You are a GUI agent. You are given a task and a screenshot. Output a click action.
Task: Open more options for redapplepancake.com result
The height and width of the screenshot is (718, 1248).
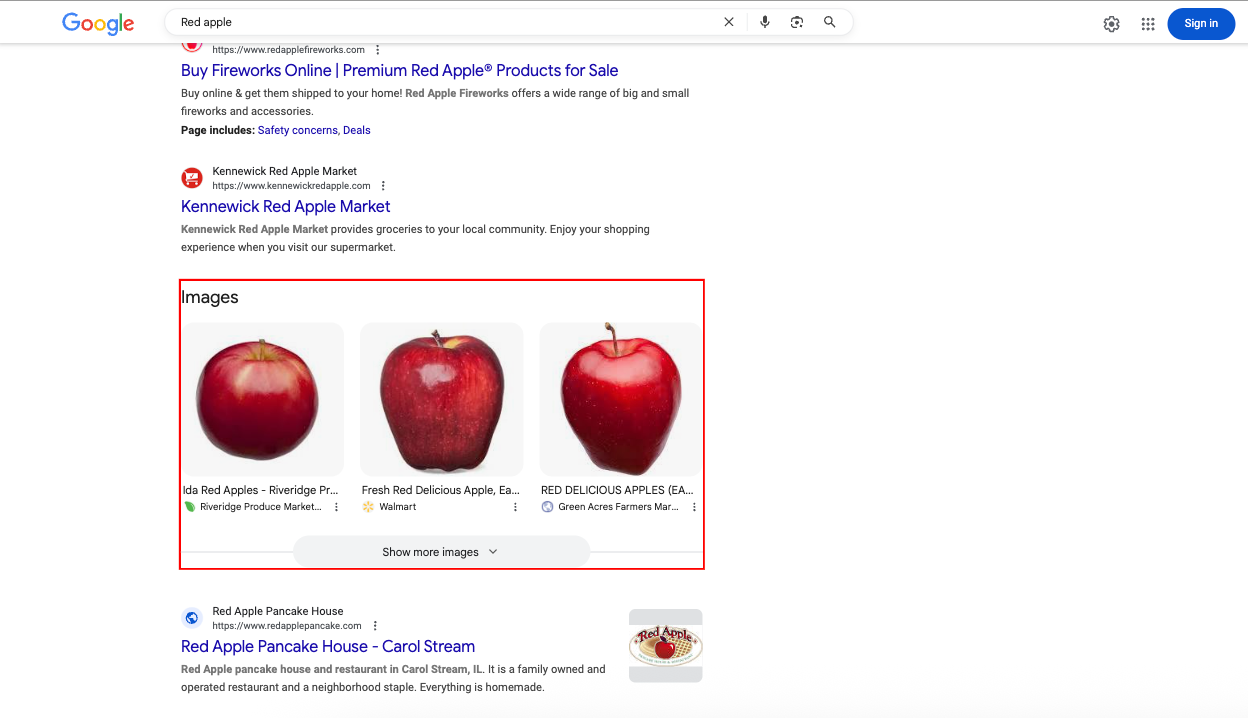pos(375,626)
